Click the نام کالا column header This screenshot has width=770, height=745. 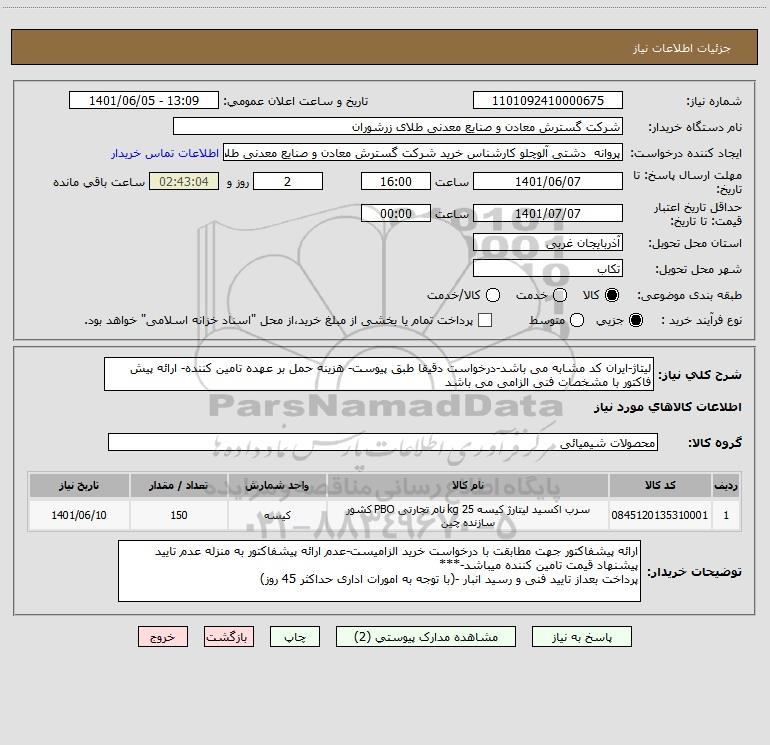point(468,485)
